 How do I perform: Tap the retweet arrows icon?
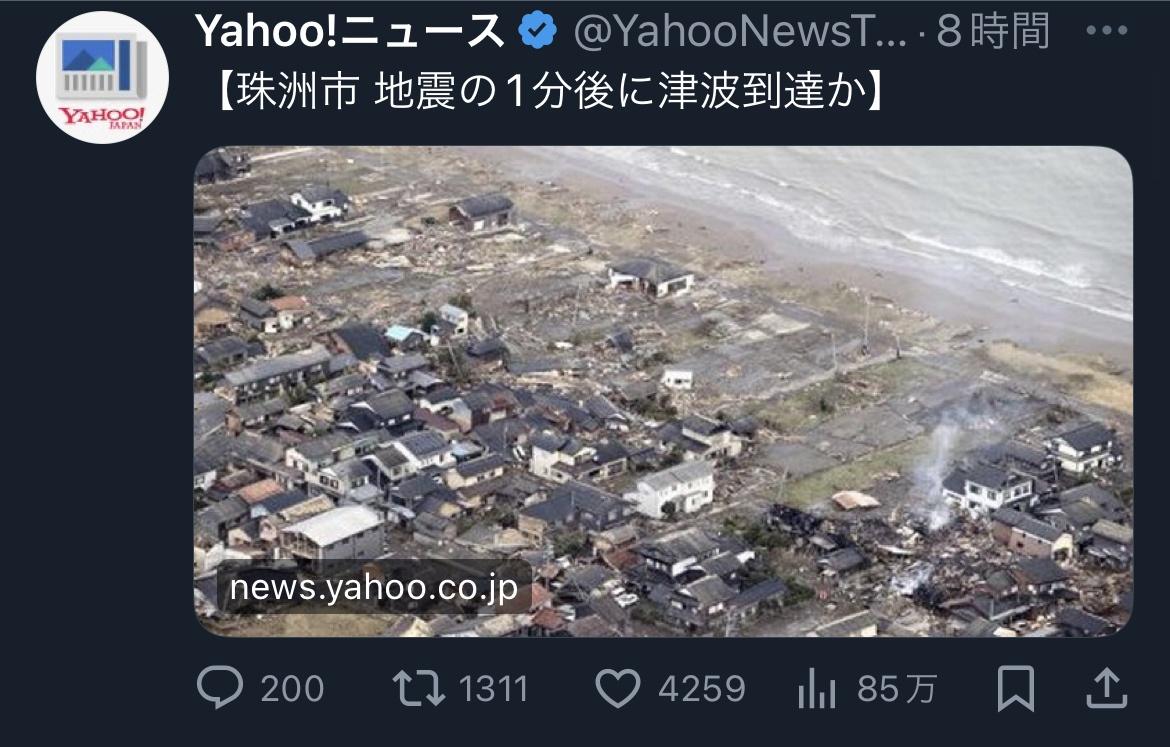click(x=419, y=688)
